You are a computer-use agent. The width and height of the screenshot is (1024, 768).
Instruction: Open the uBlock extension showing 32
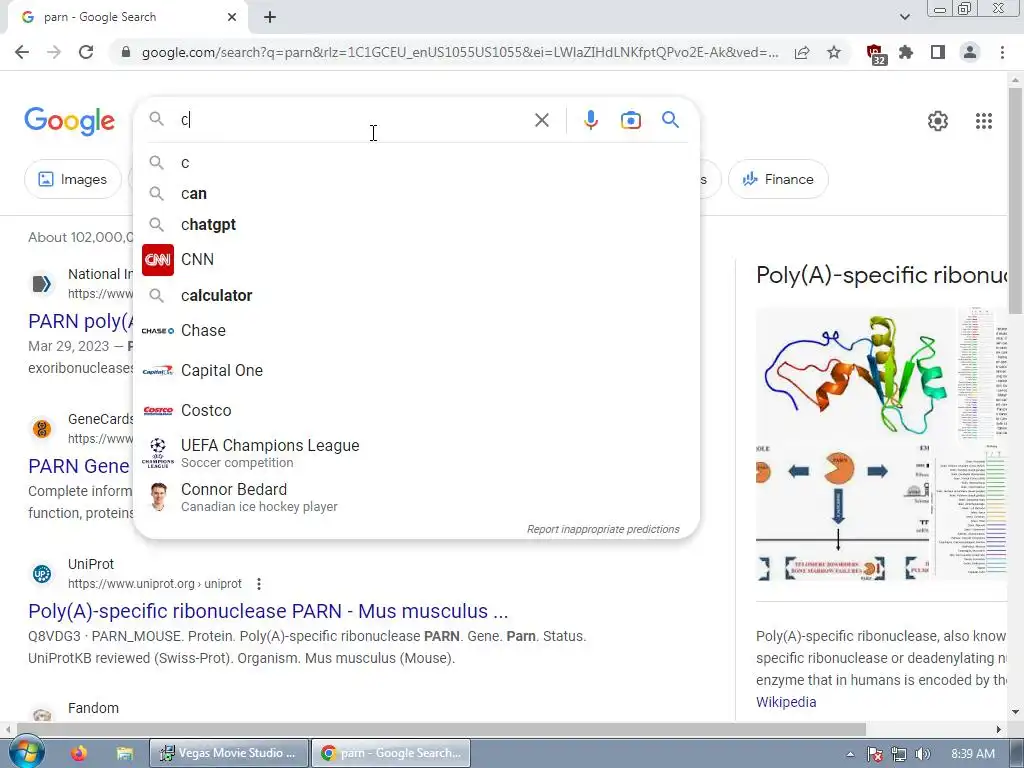876,54
